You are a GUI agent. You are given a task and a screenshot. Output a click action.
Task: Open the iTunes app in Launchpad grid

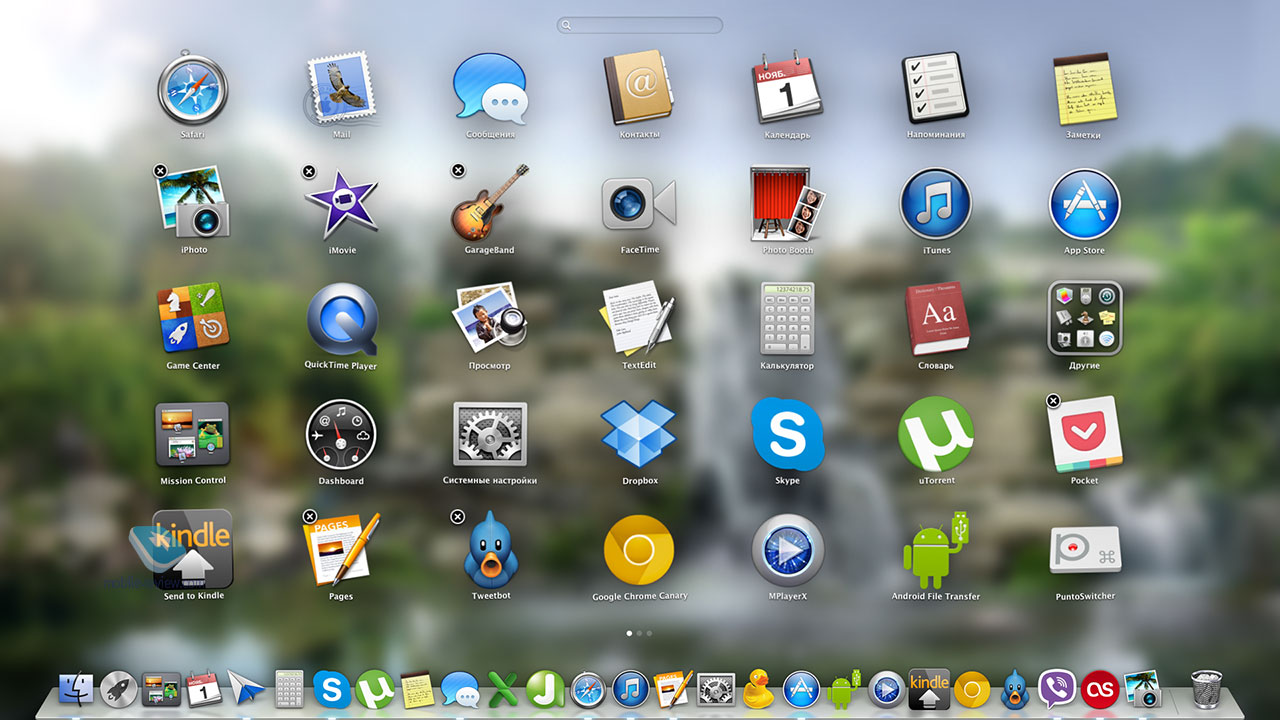point(936,204)
